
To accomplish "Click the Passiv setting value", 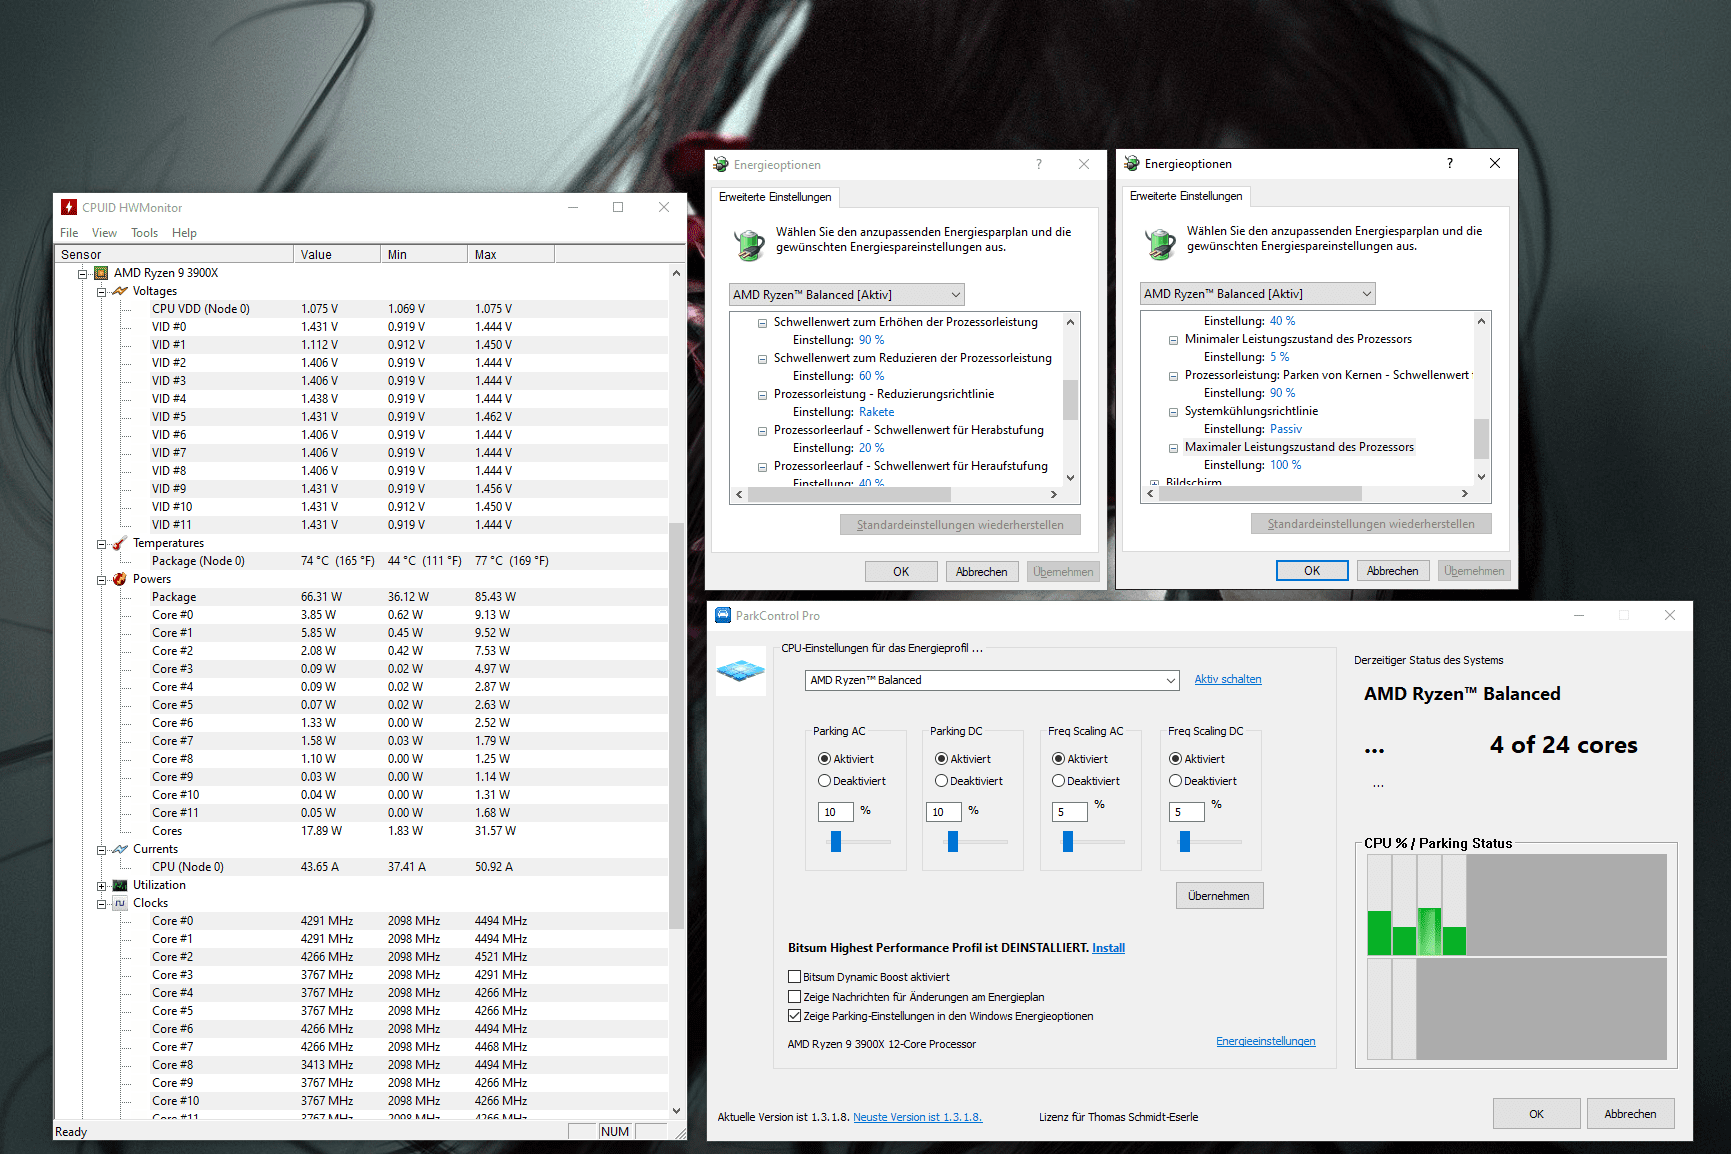I will tap(1285, 429).
